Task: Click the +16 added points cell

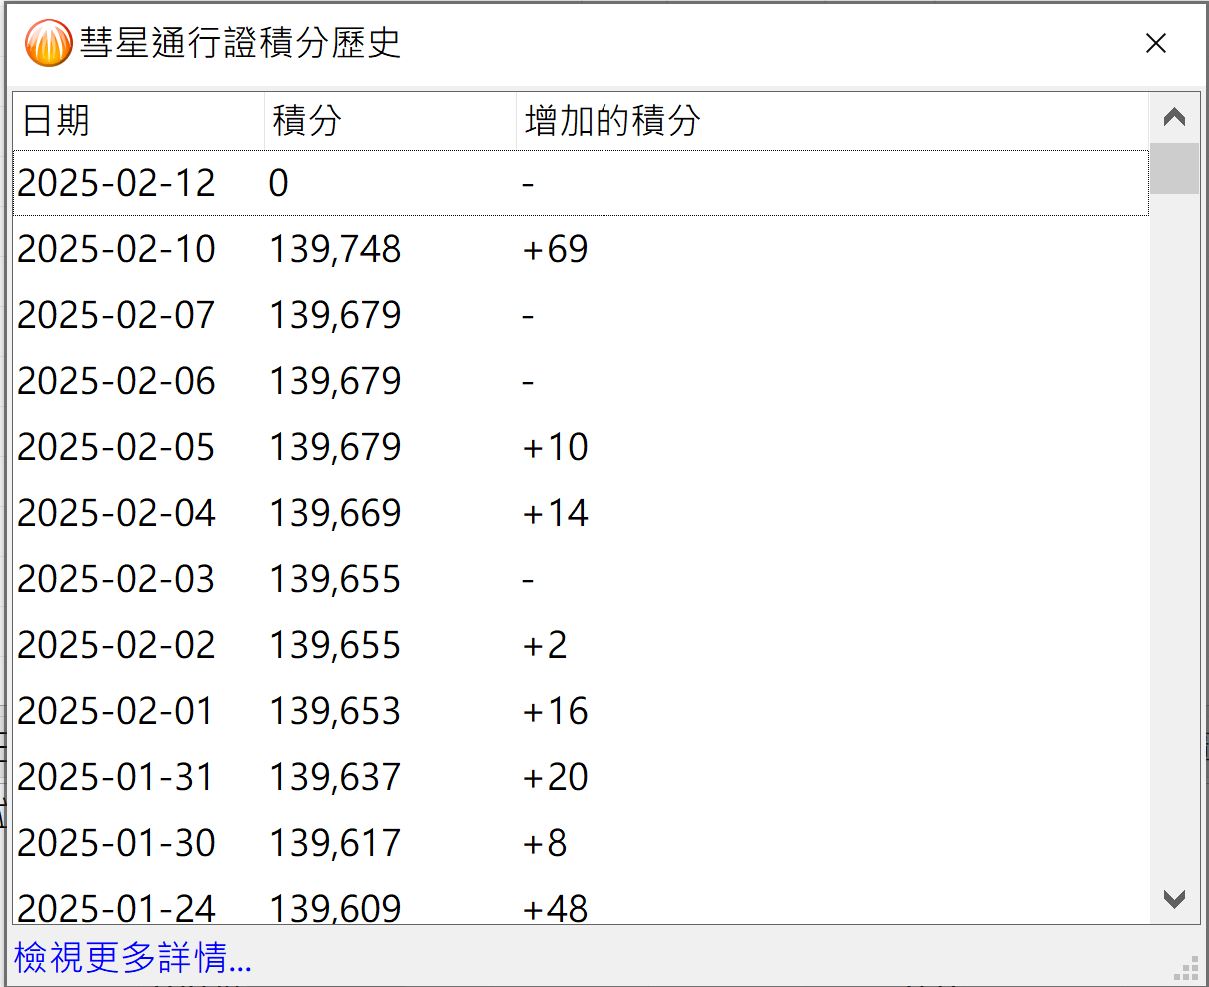Action: point(556,711)
